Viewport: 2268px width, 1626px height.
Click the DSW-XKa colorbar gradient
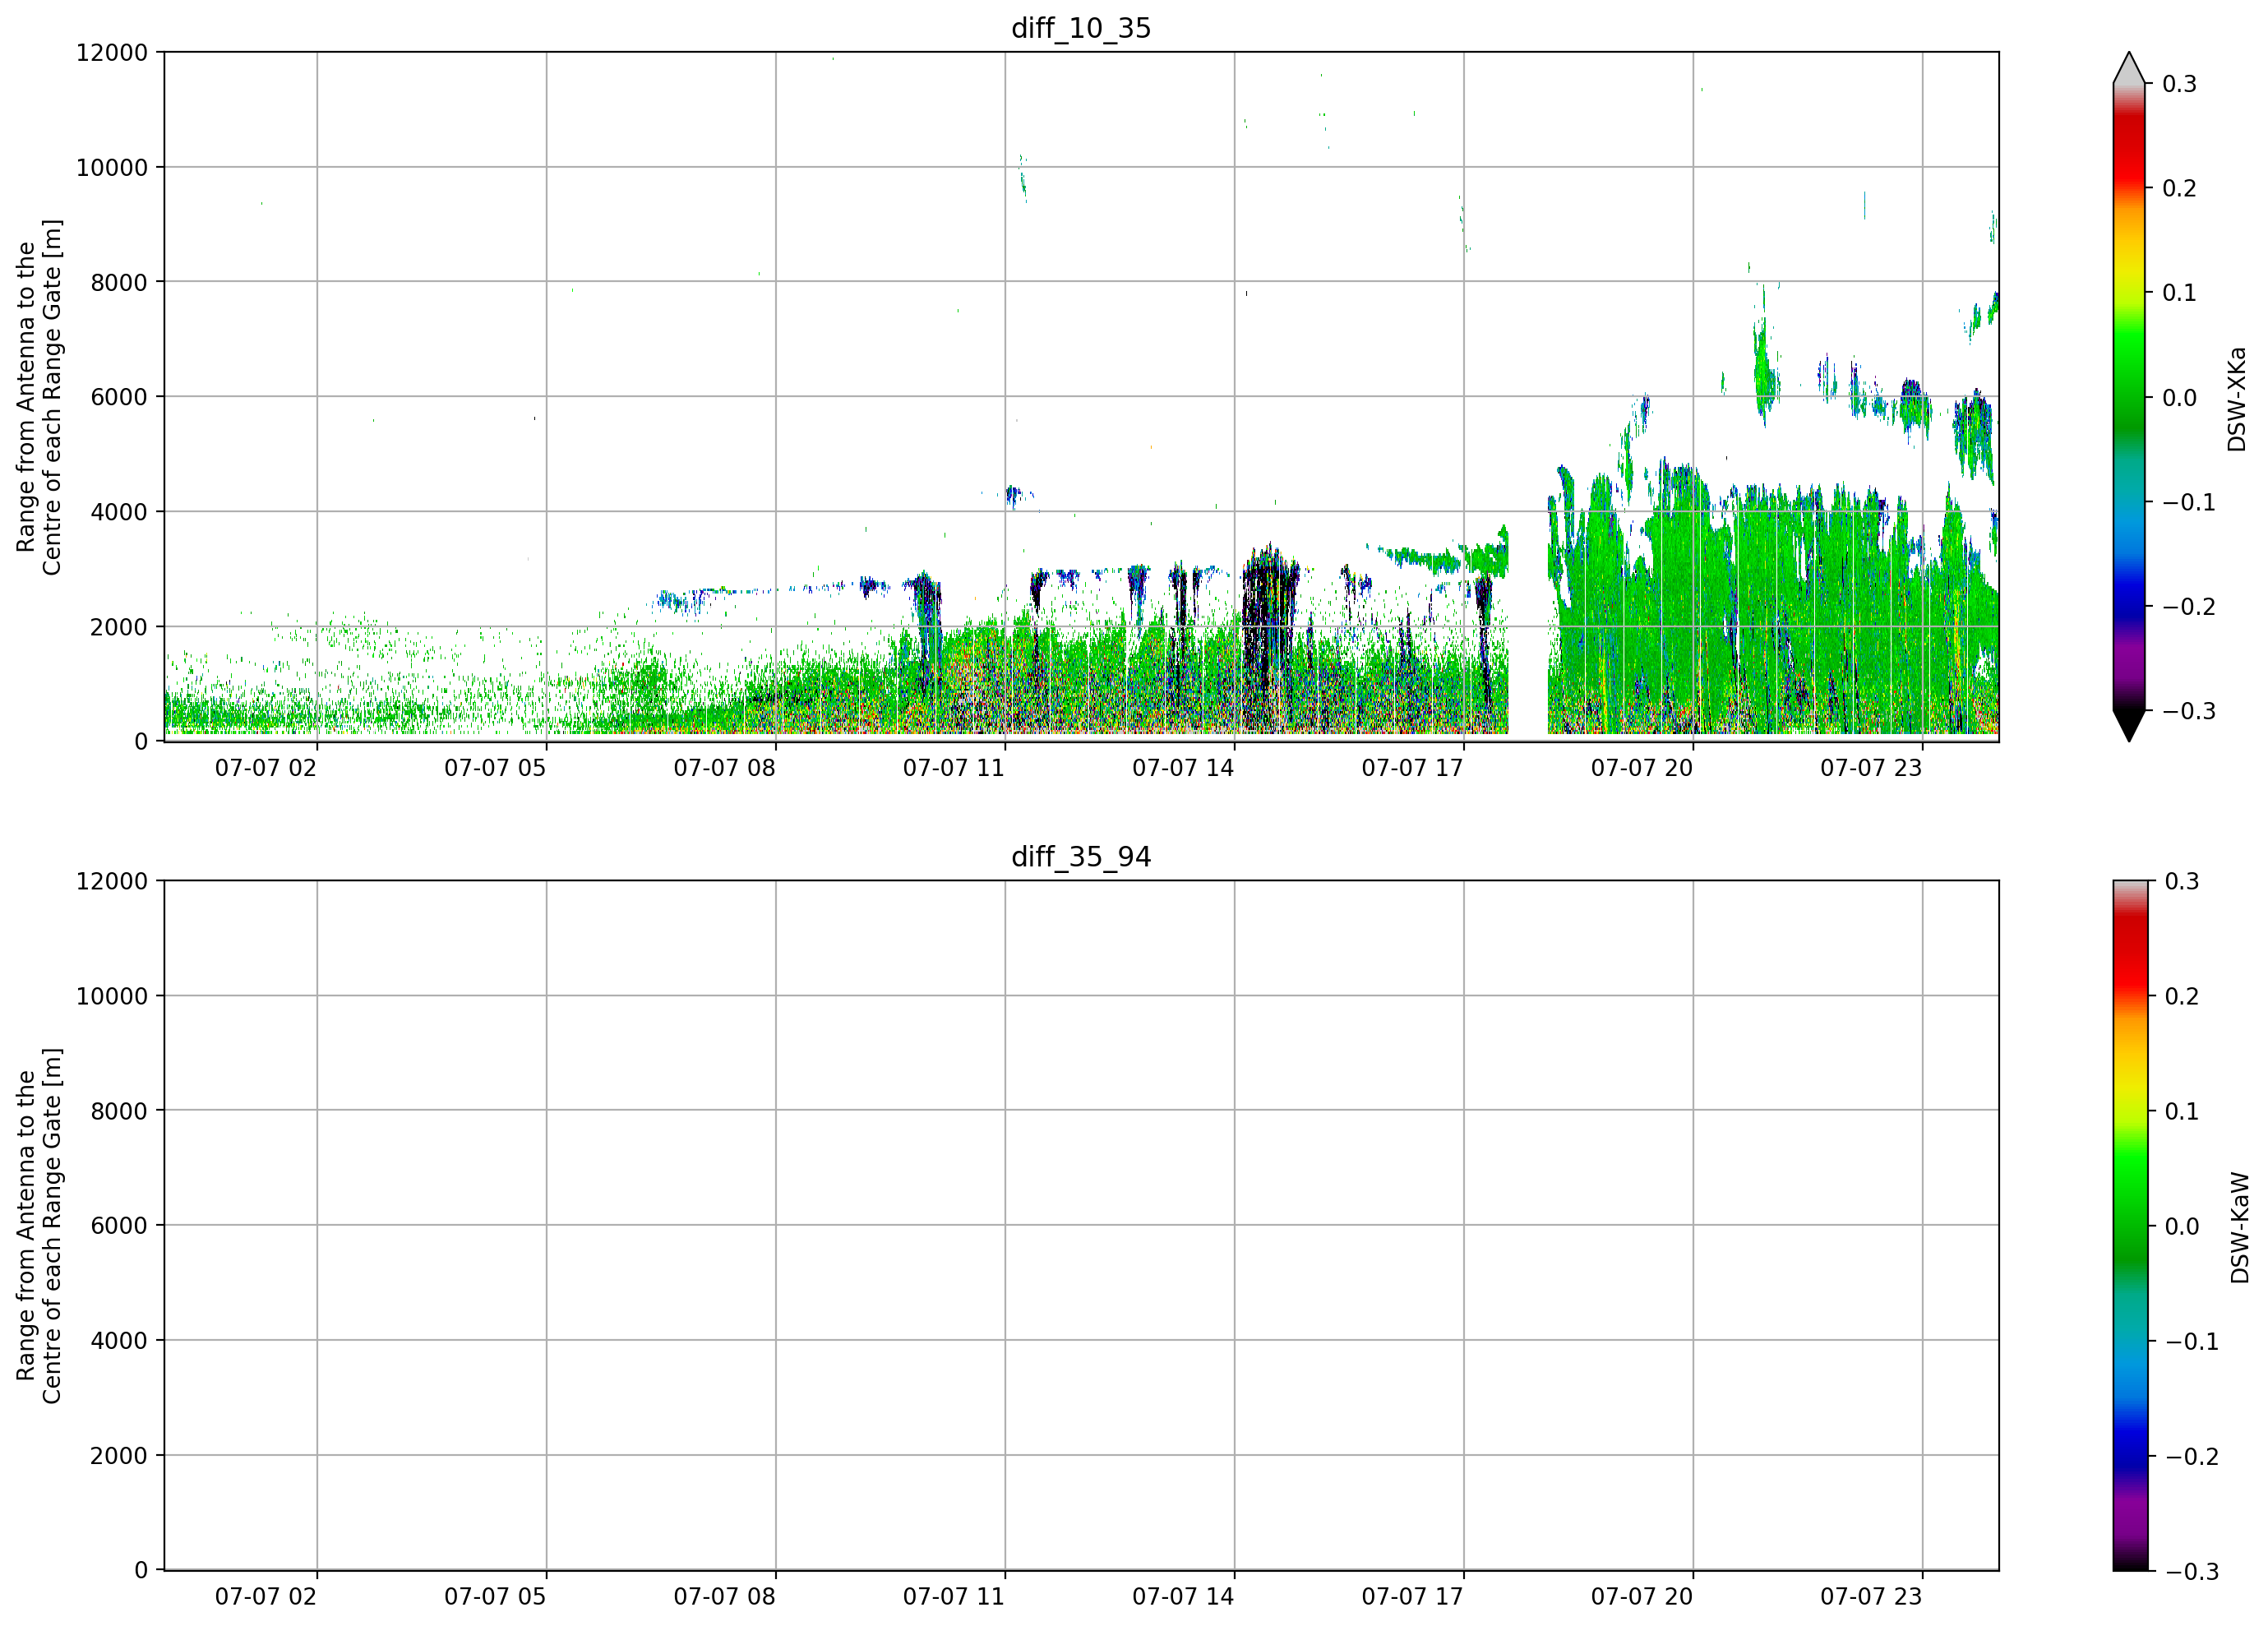pos(2129,397)
